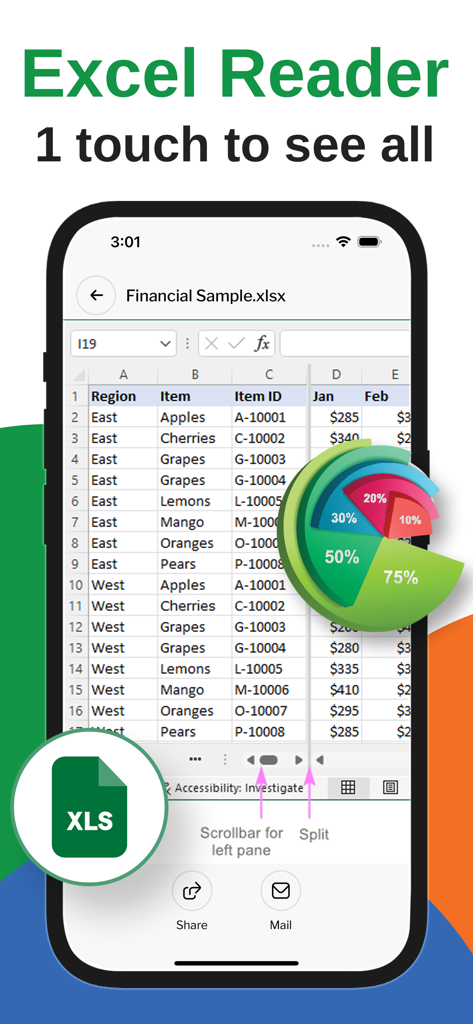The height and width of the screenshot is (1024, 473).
Task: Click the $285 cell in row 2
Action: 336,417
